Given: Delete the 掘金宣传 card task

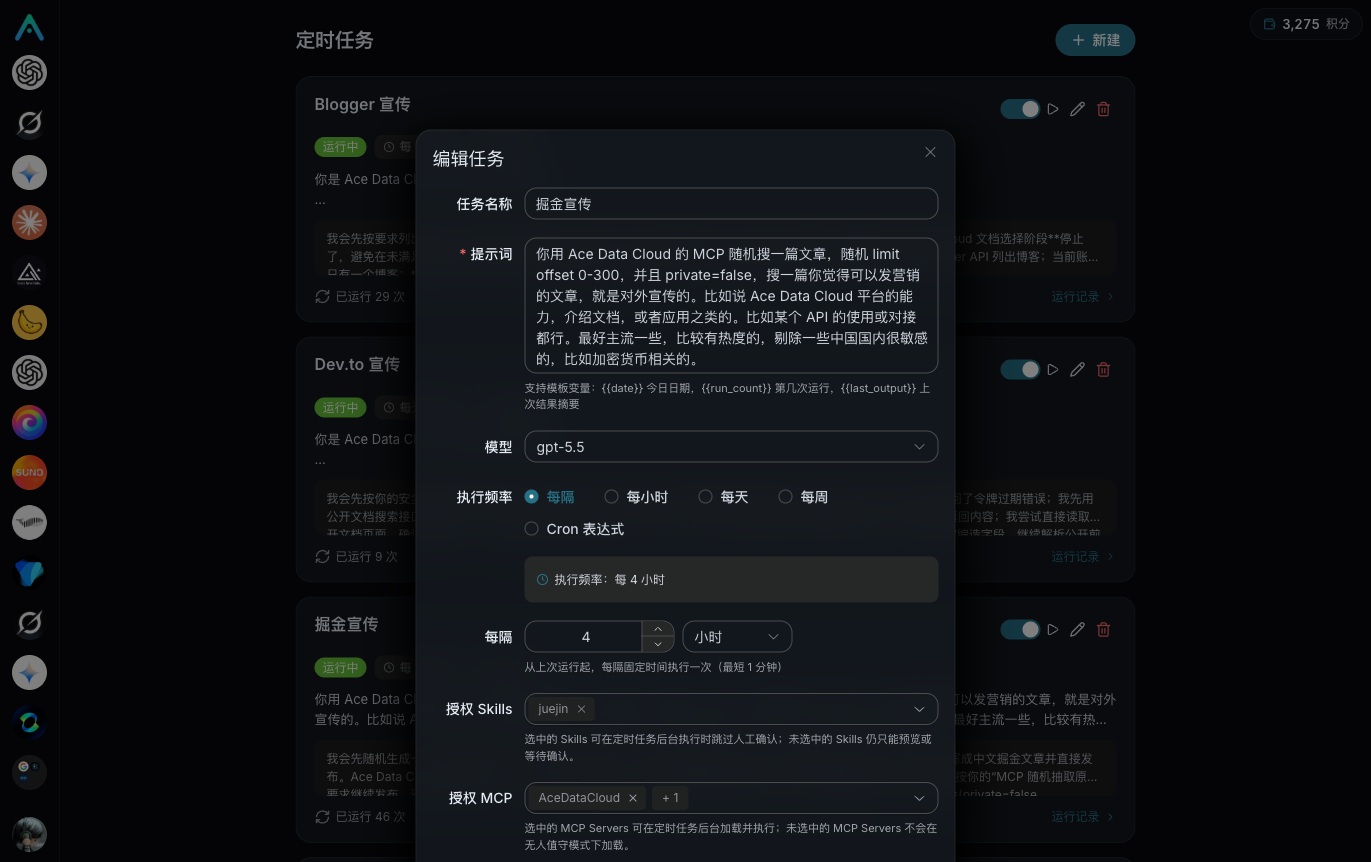Looking at the screenshot, I should pos(1103,629).
